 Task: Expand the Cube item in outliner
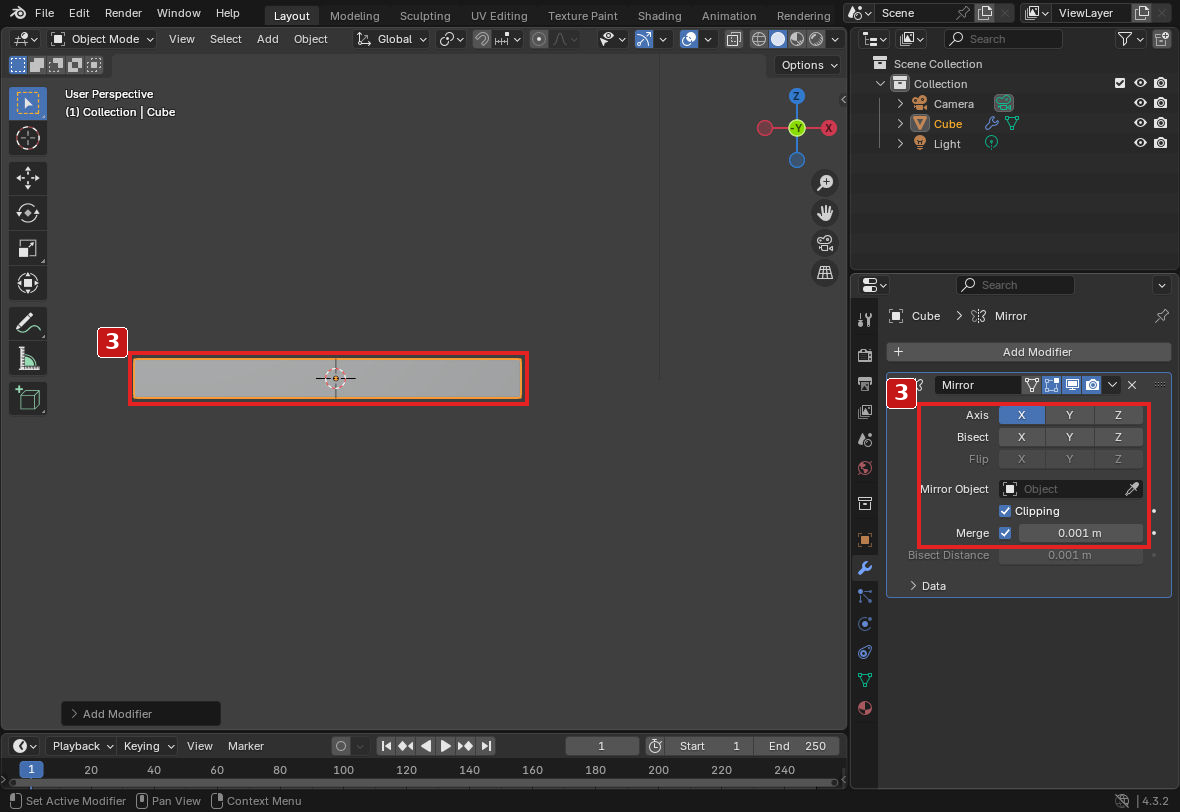pyautogui.click(x=900, y=123)
